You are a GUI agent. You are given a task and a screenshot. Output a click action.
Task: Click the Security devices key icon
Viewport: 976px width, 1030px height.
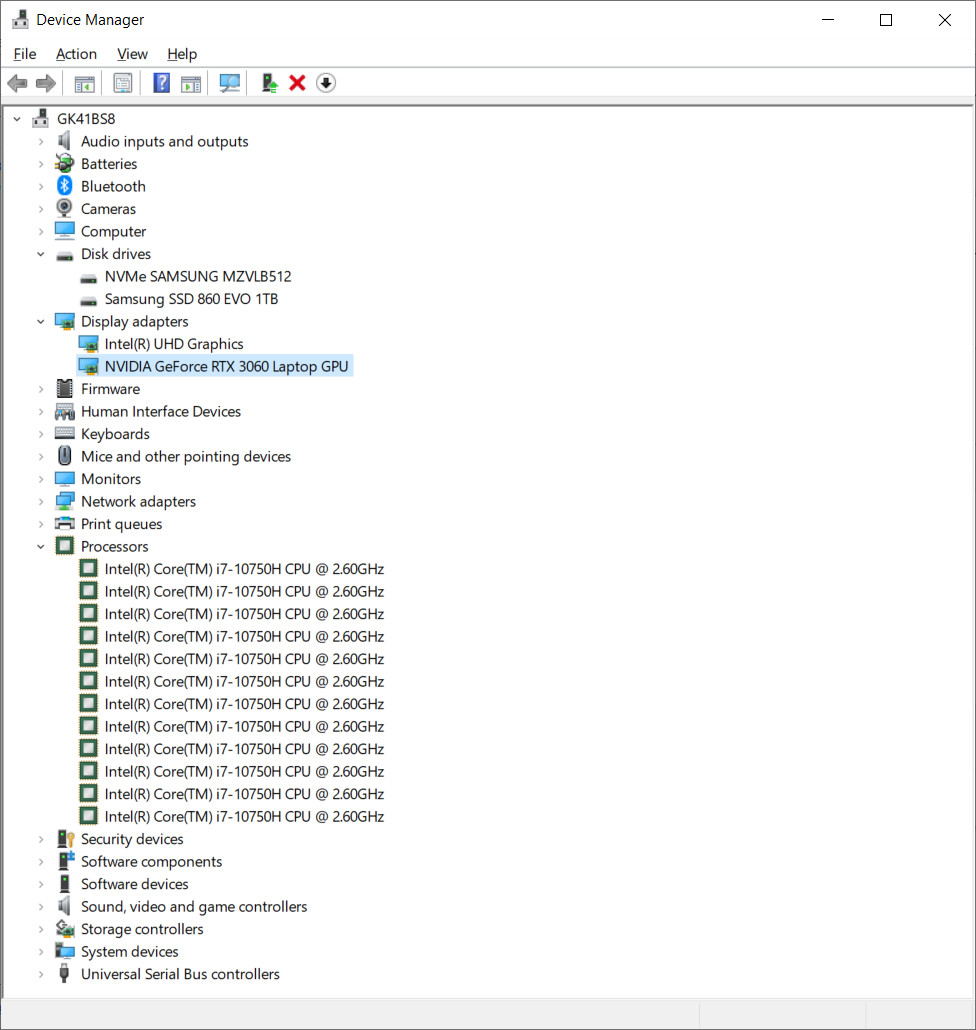click(x=65, y=839)
